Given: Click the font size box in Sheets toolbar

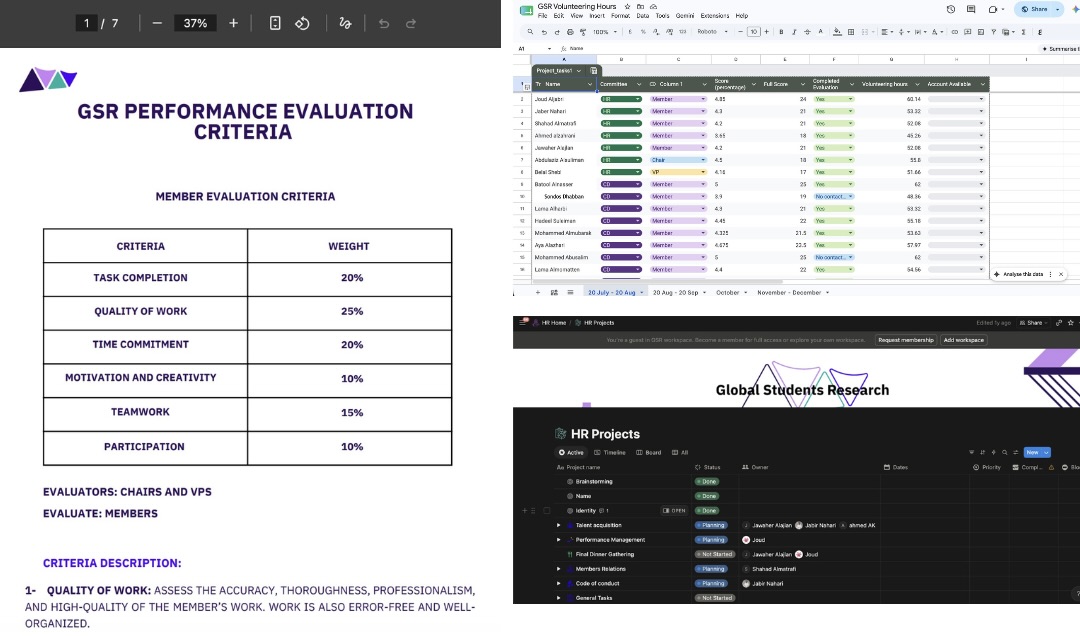Looking at the screenshot, I should (754, 32).
